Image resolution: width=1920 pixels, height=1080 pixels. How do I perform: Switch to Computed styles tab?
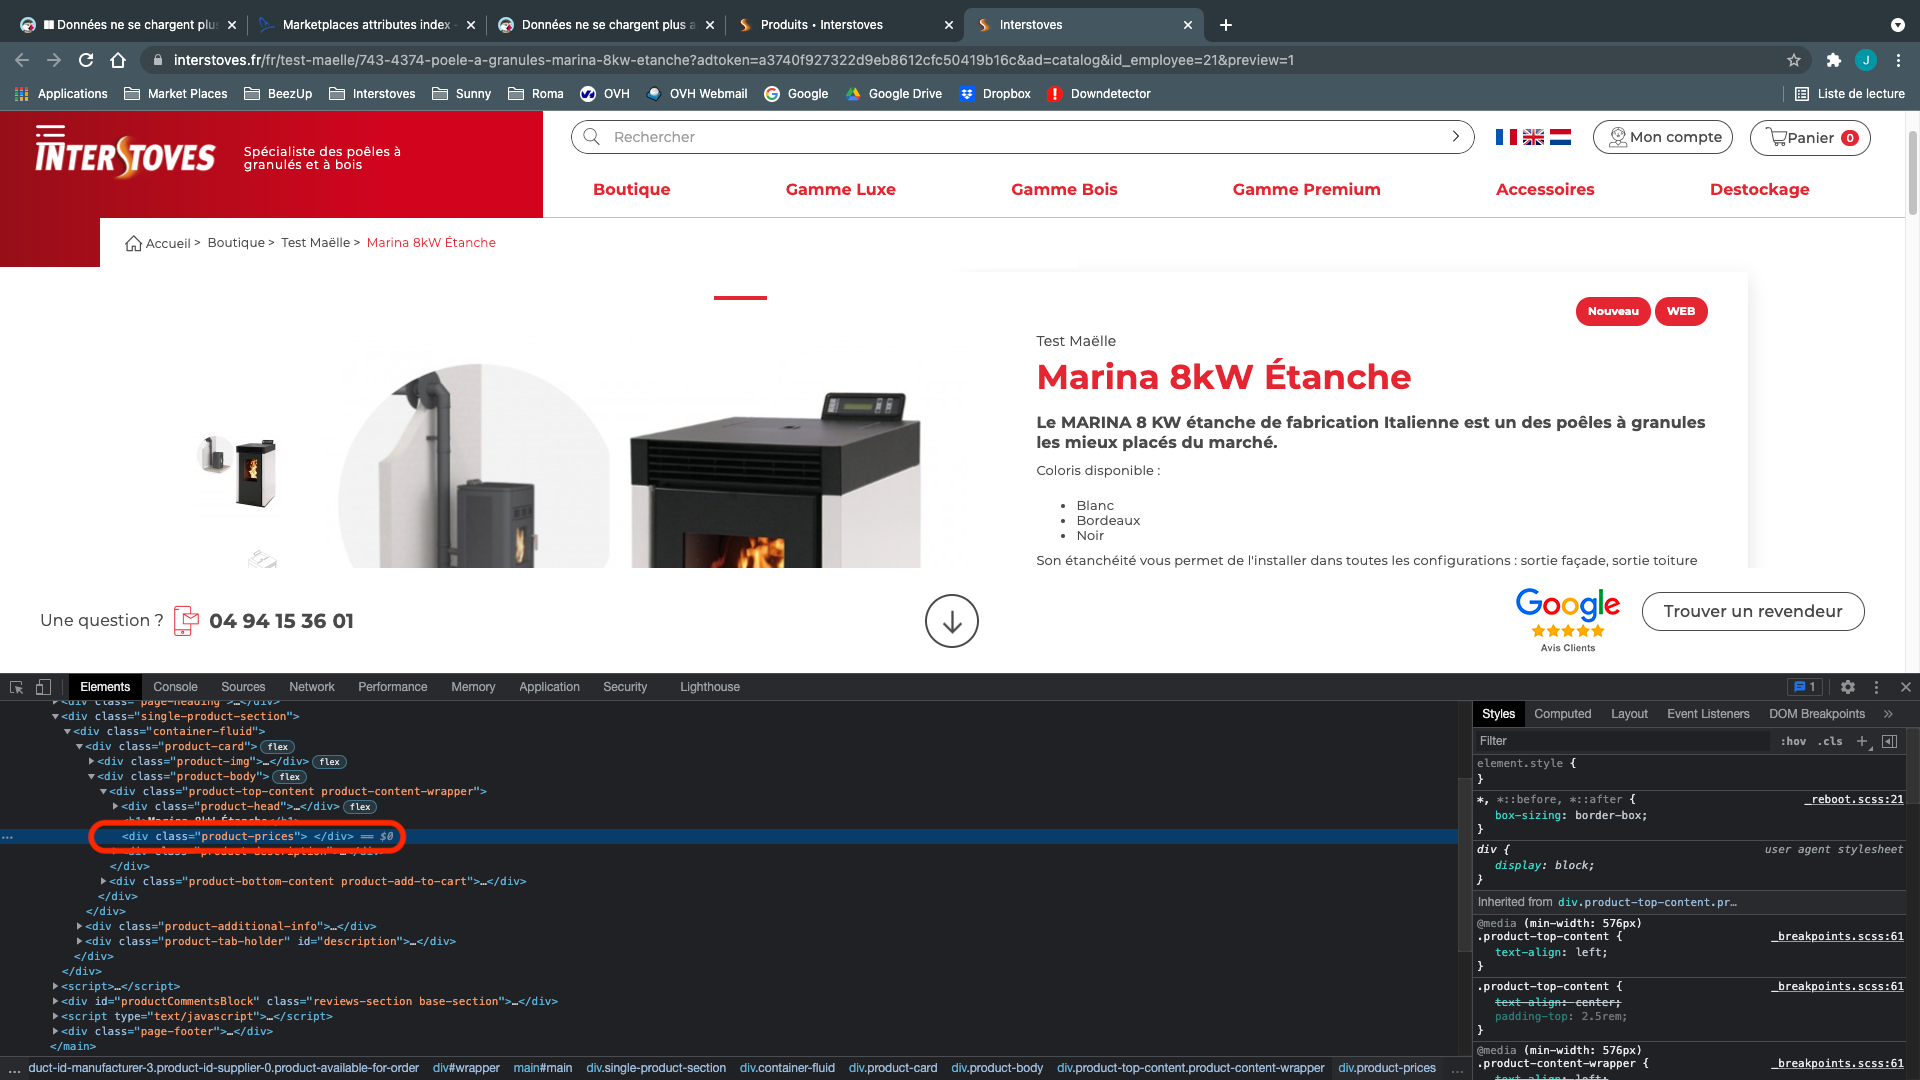1562,714
